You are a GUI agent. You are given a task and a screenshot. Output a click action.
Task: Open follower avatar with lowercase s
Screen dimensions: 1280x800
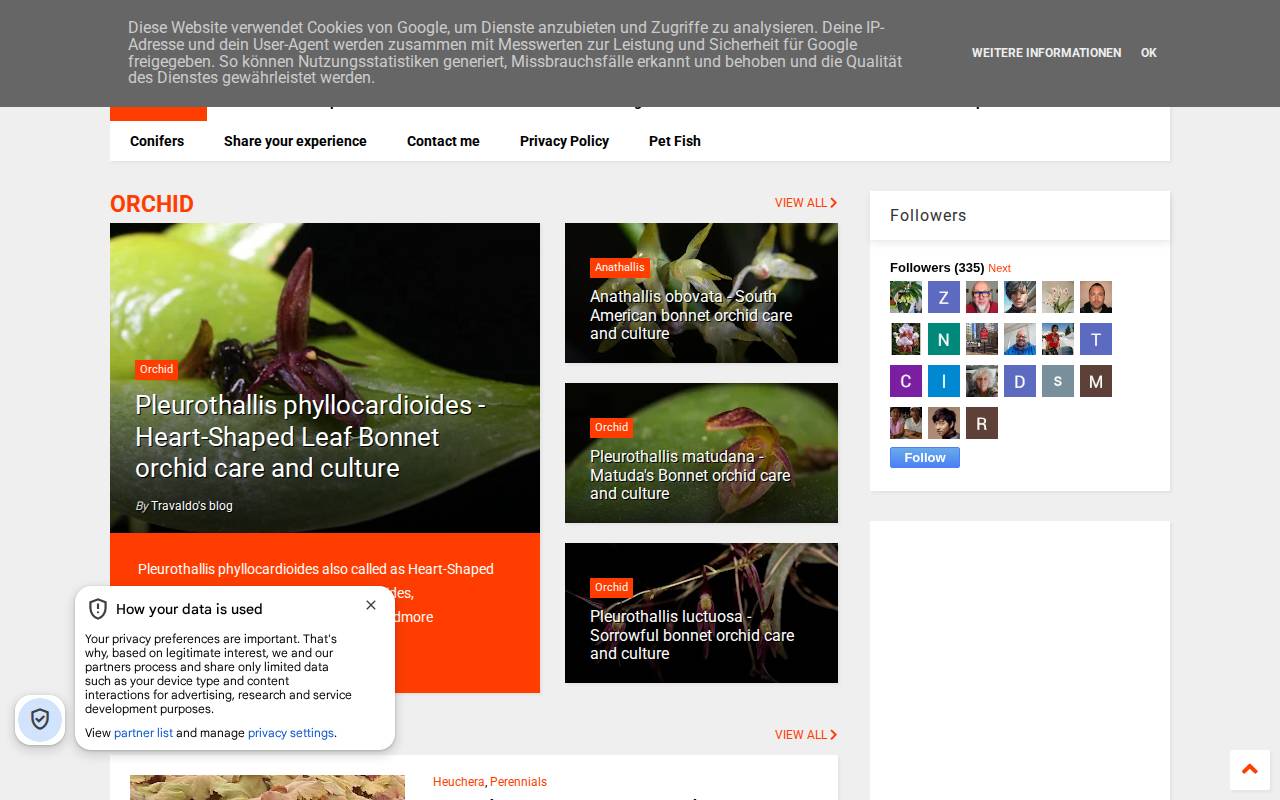click(x=1058, y=381)
